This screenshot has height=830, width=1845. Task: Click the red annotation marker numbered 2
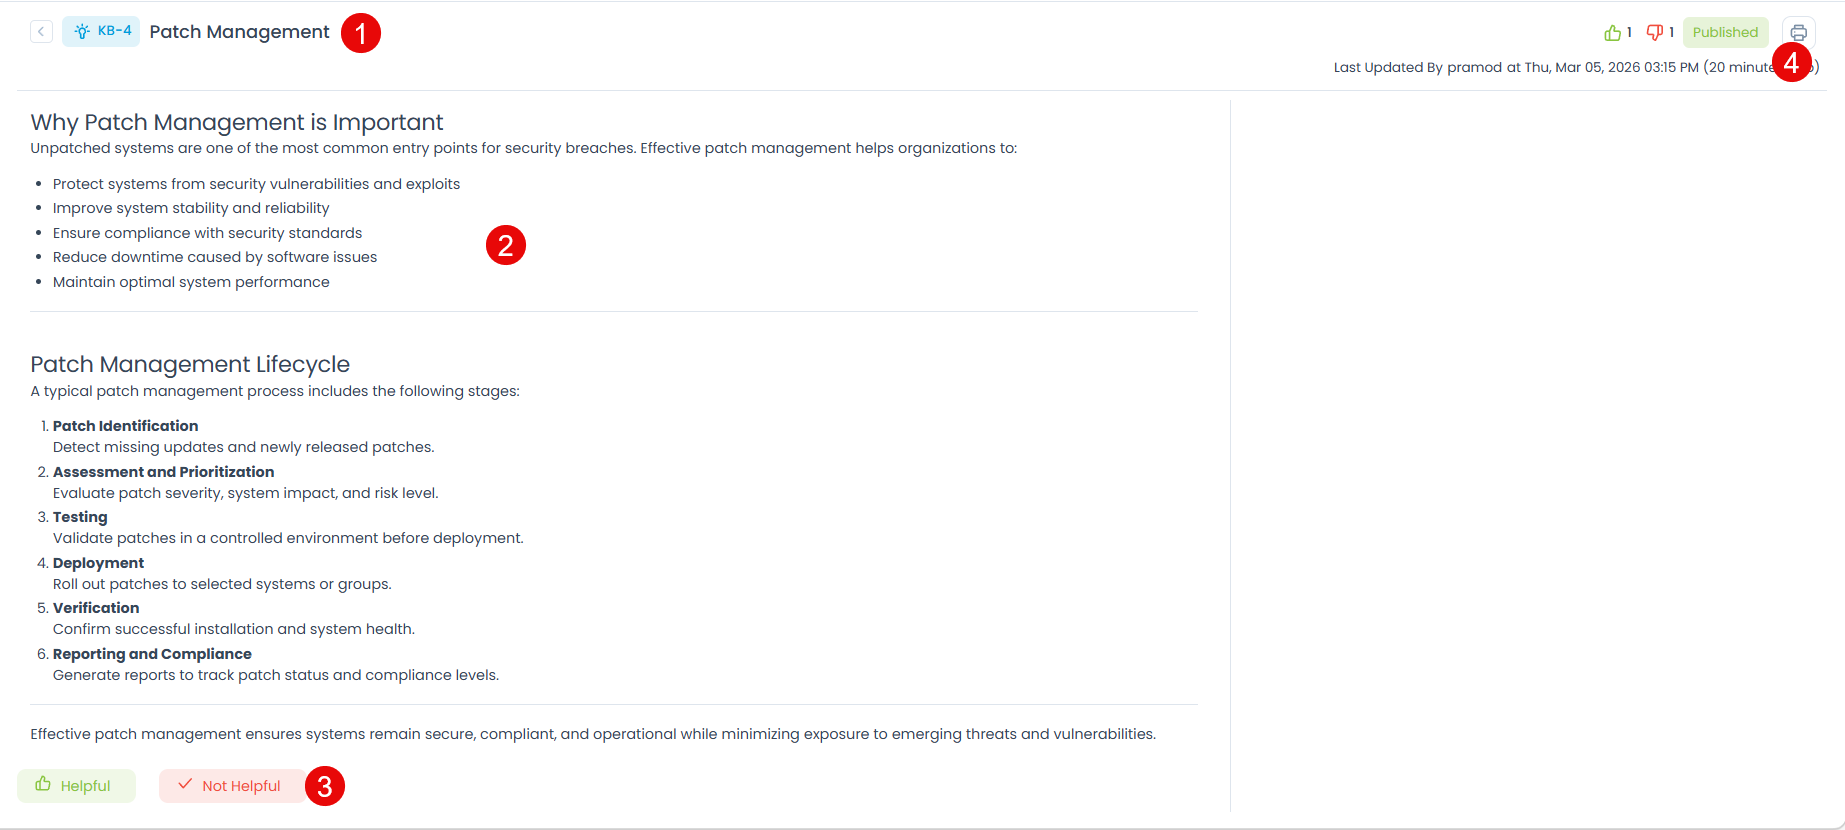[x=506, y=245]
